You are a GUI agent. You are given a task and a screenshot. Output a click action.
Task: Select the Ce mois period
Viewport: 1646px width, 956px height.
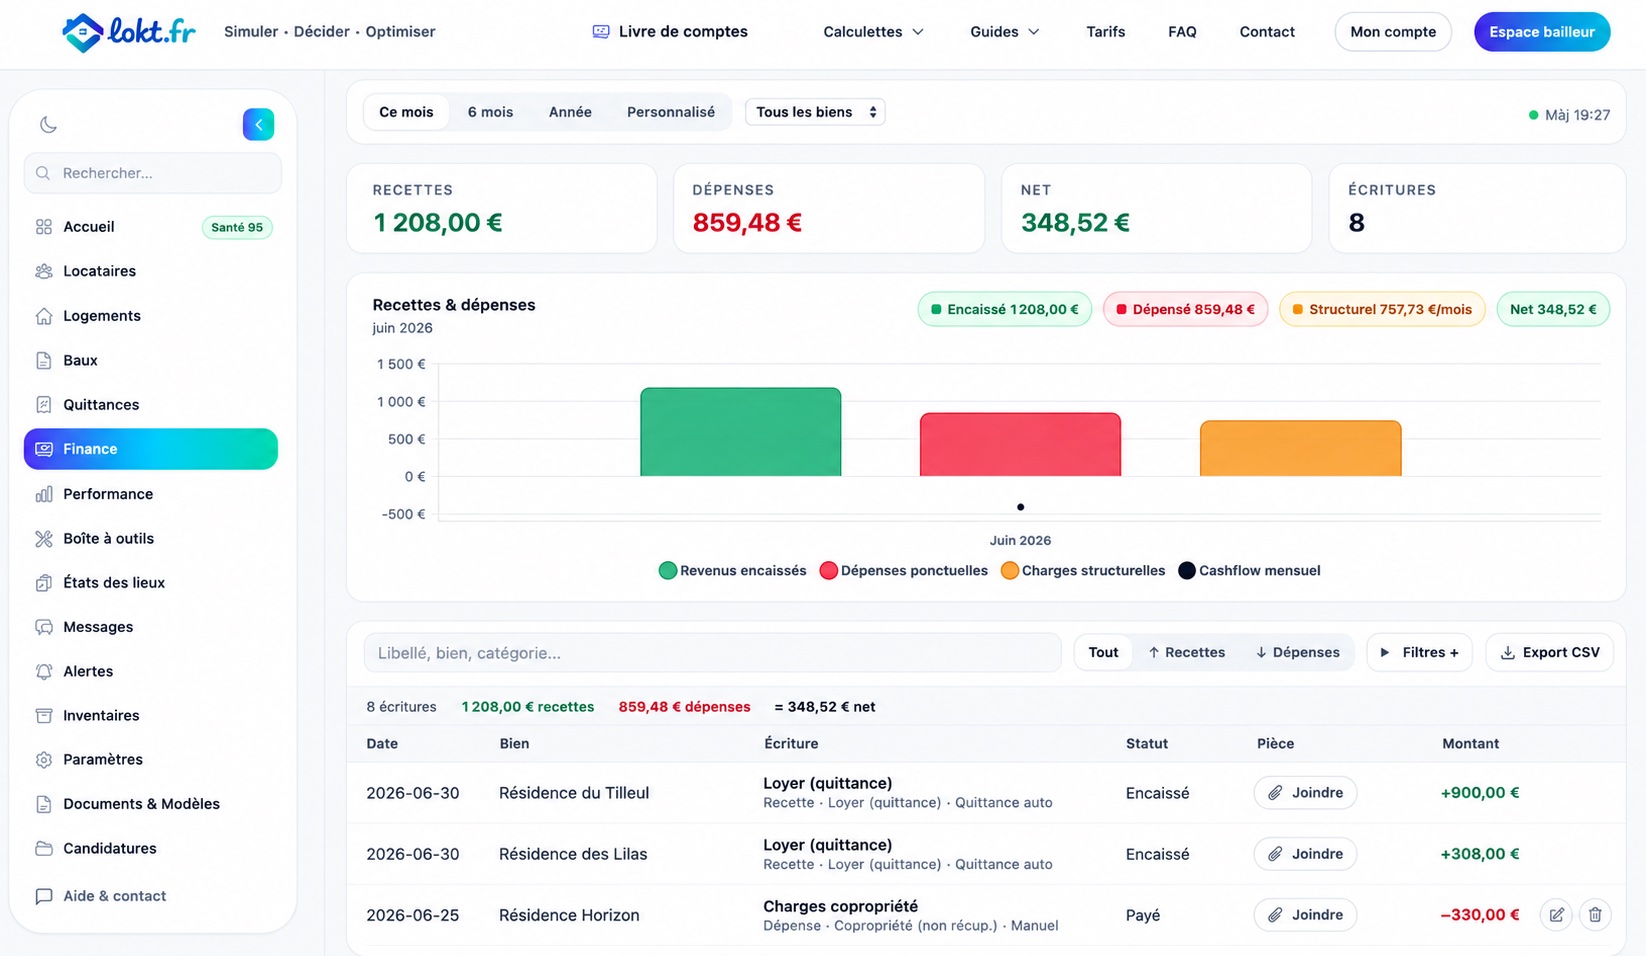pyautogui.click(x=406, y=112)
